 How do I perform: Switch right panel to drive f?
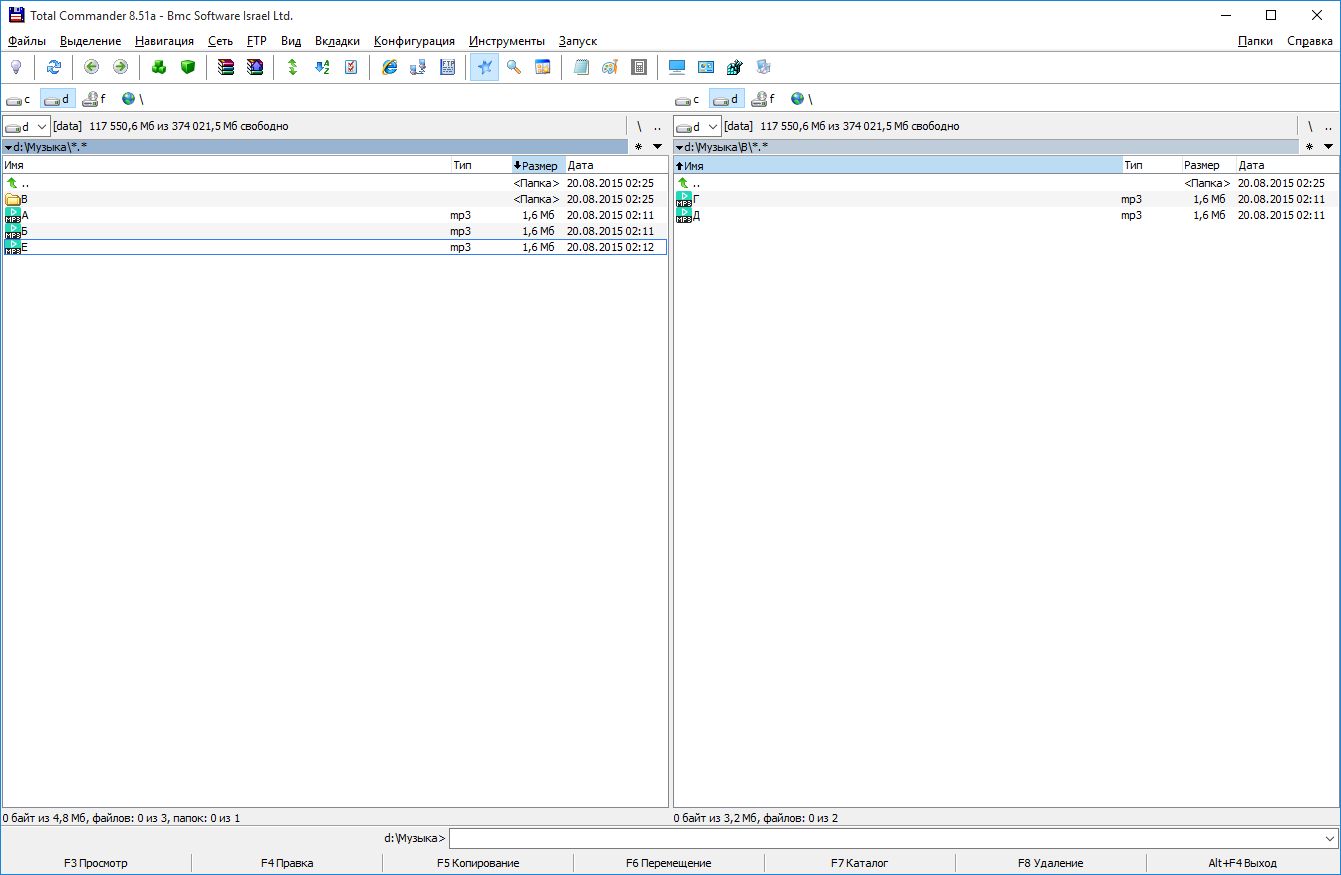pyautogui.click(x=765, y=99)
